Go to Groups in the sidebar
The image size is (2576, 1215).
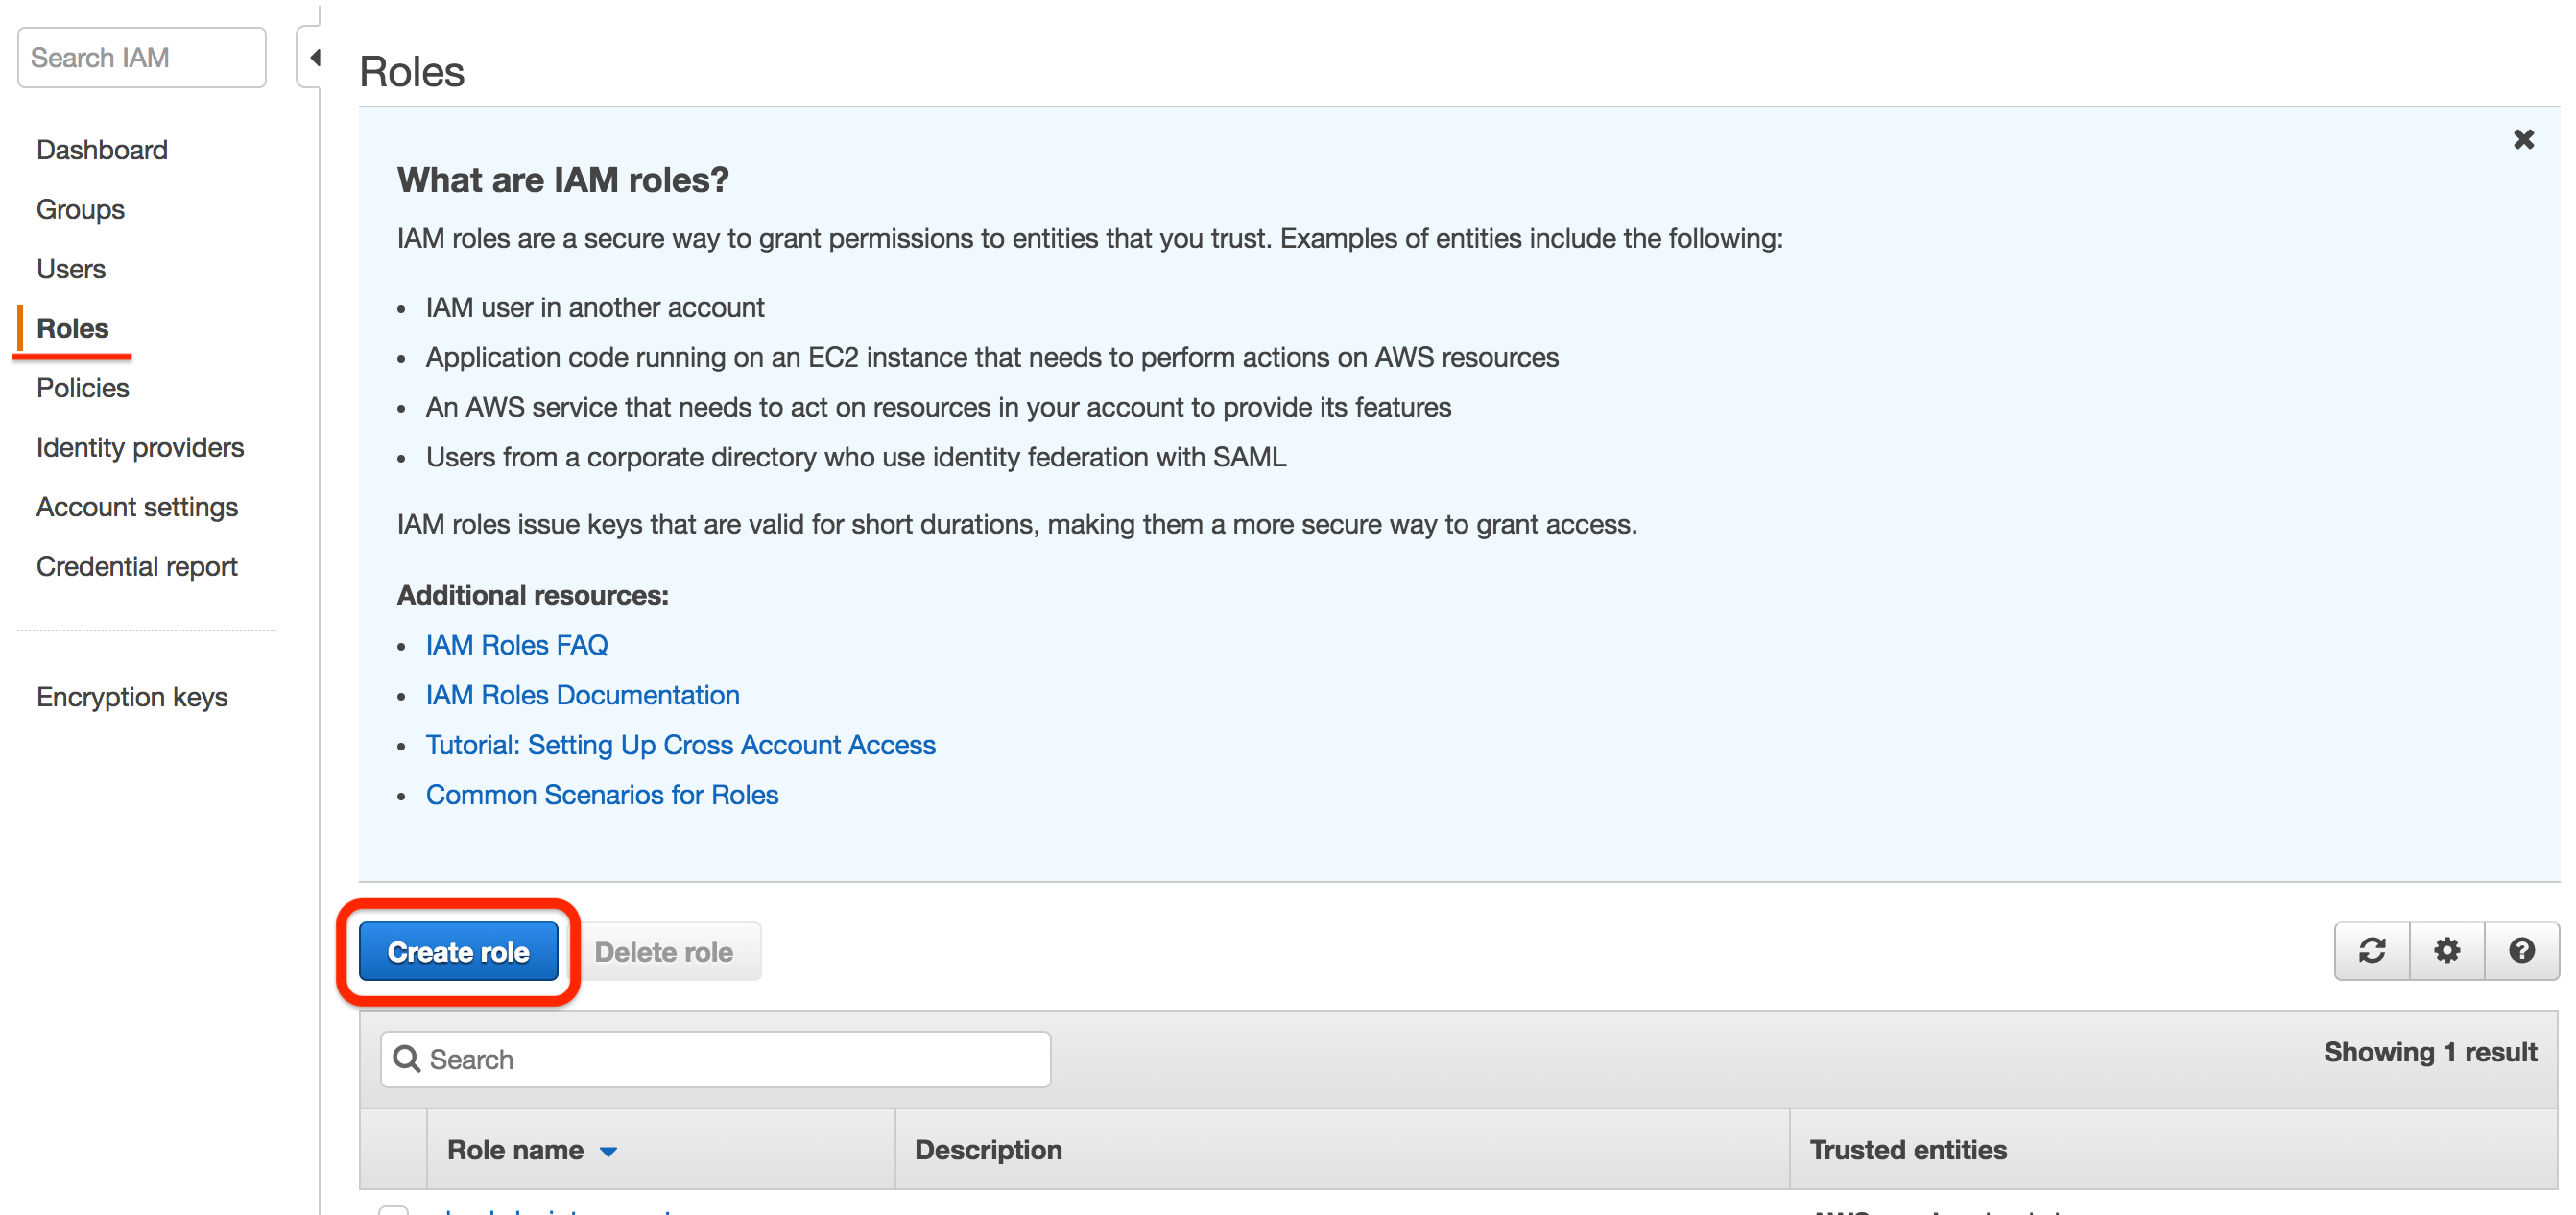[80, 210]
